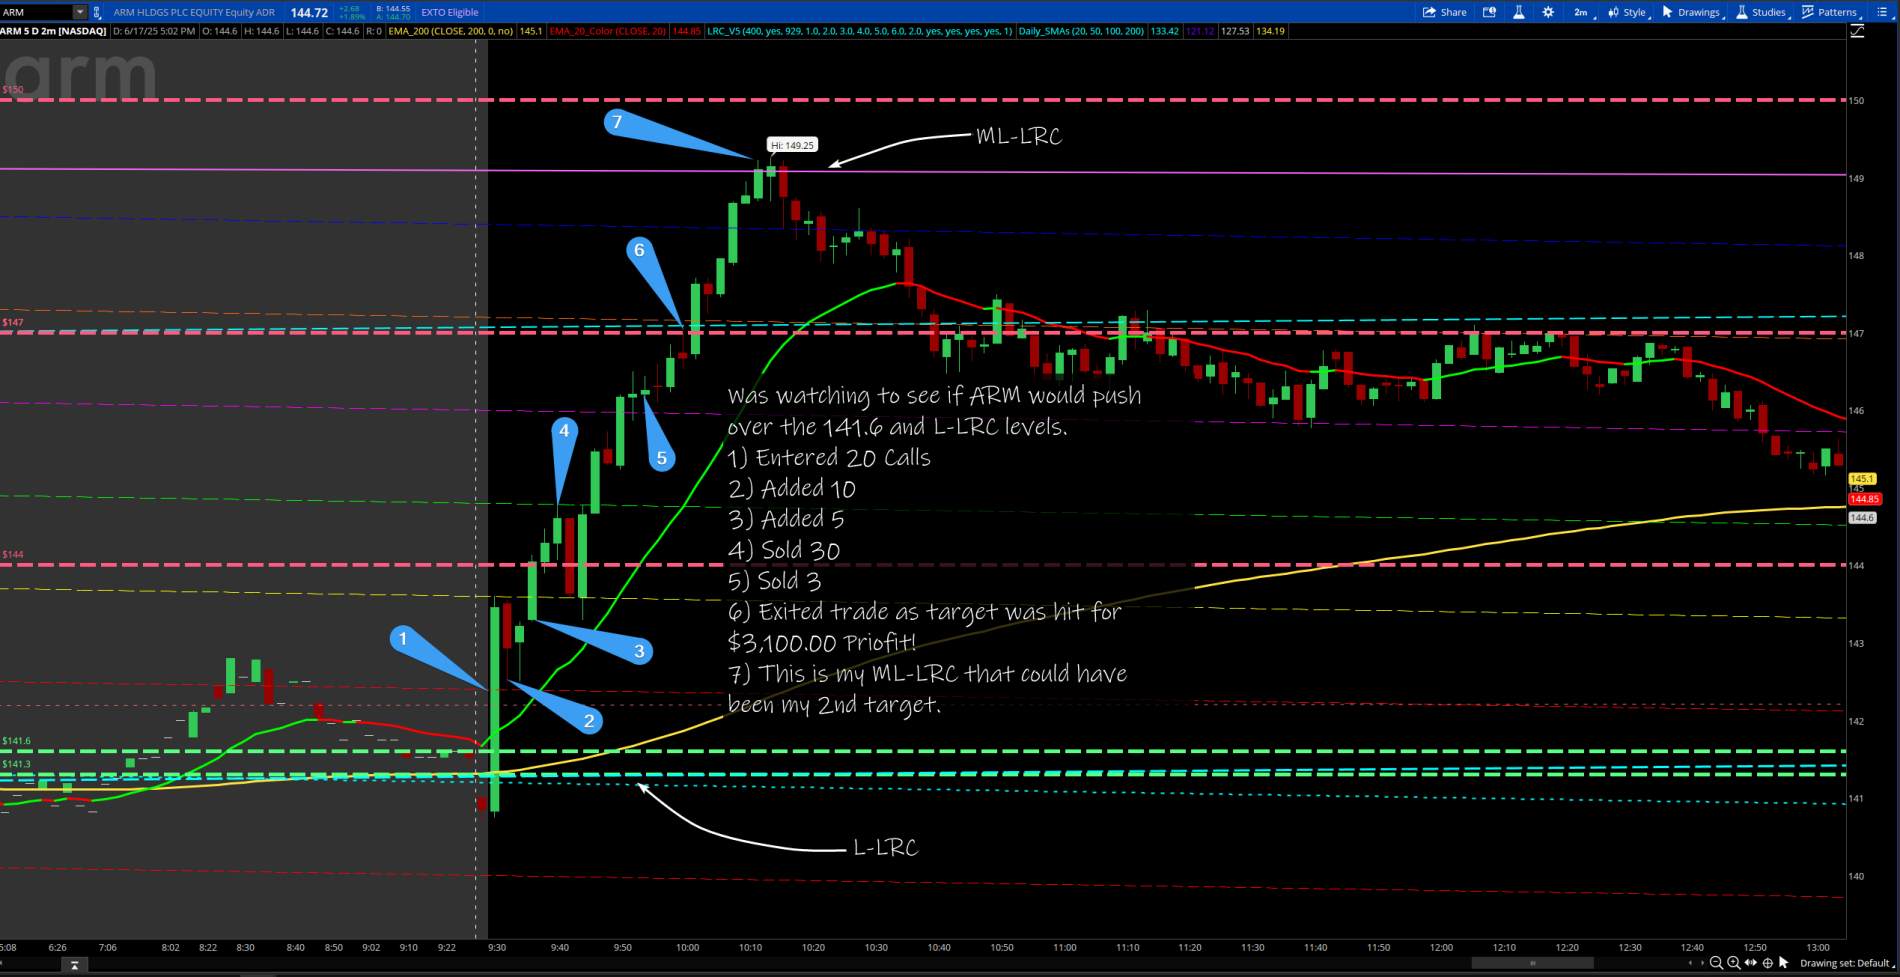Open the list menu icon at top right
Screen dimensions: 1900x977
pyautogui.click(x=1881, y=12)
